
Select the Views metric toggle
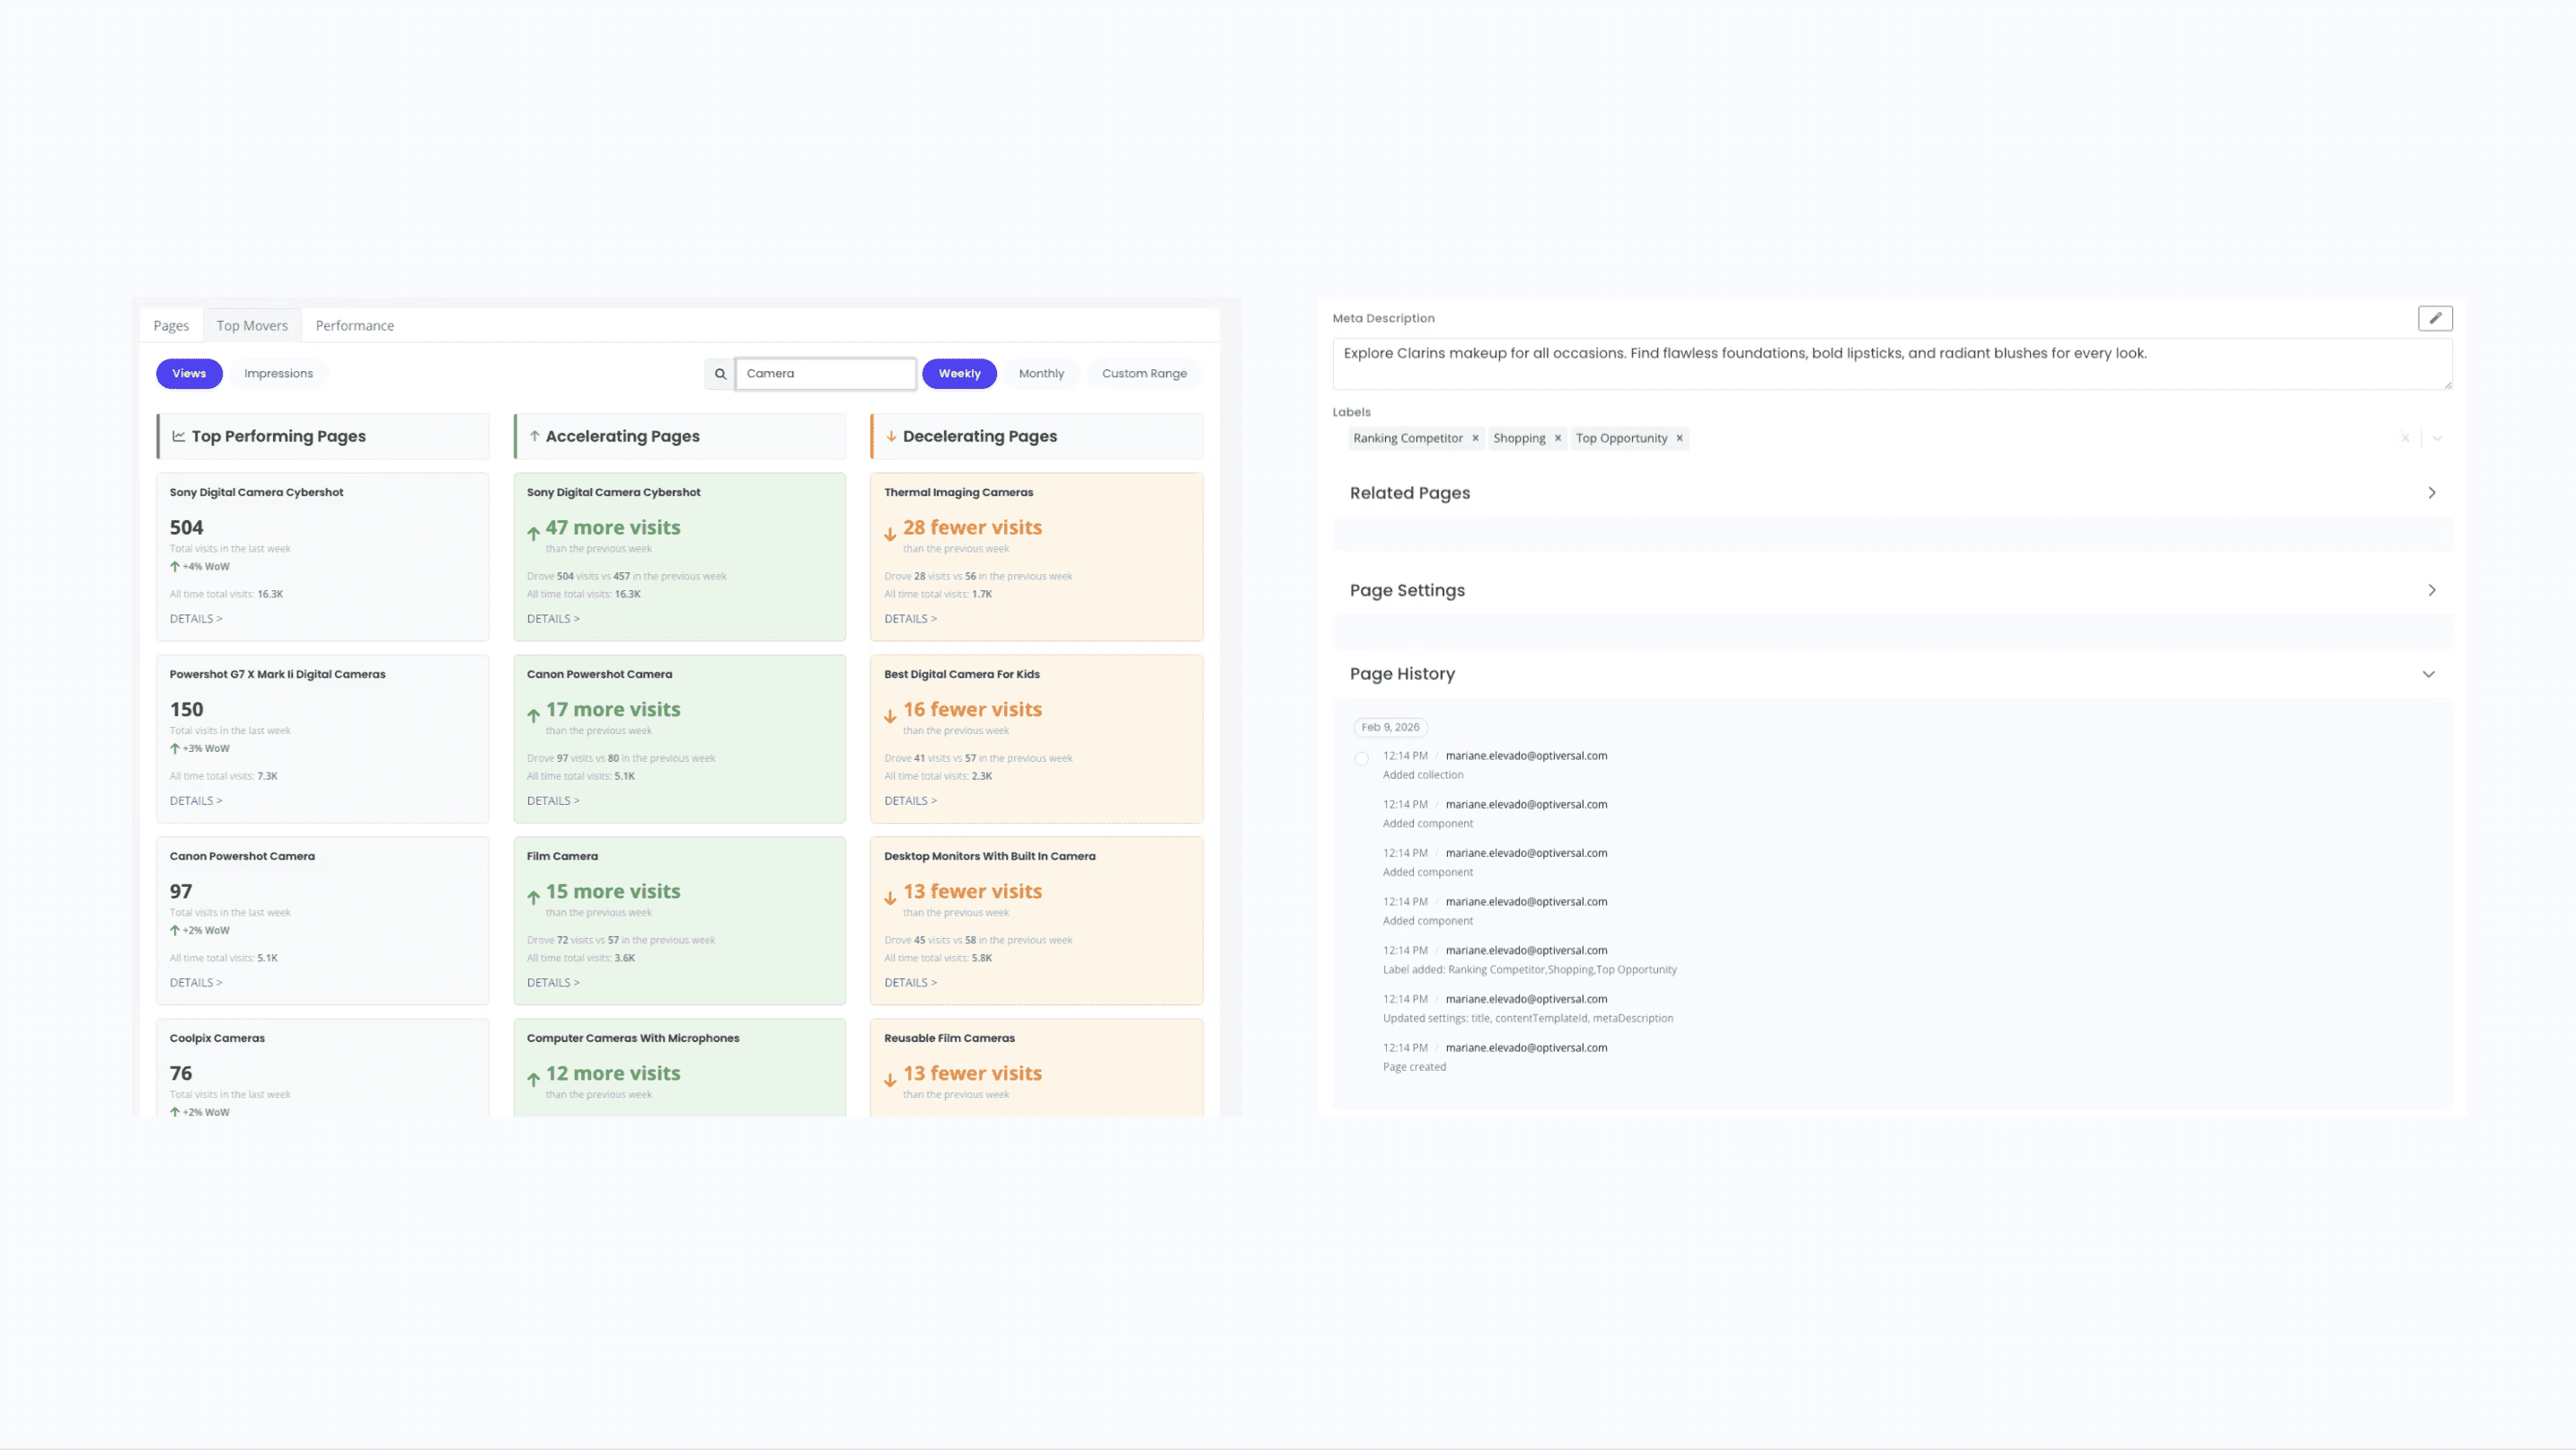click(x=189, y=374)
